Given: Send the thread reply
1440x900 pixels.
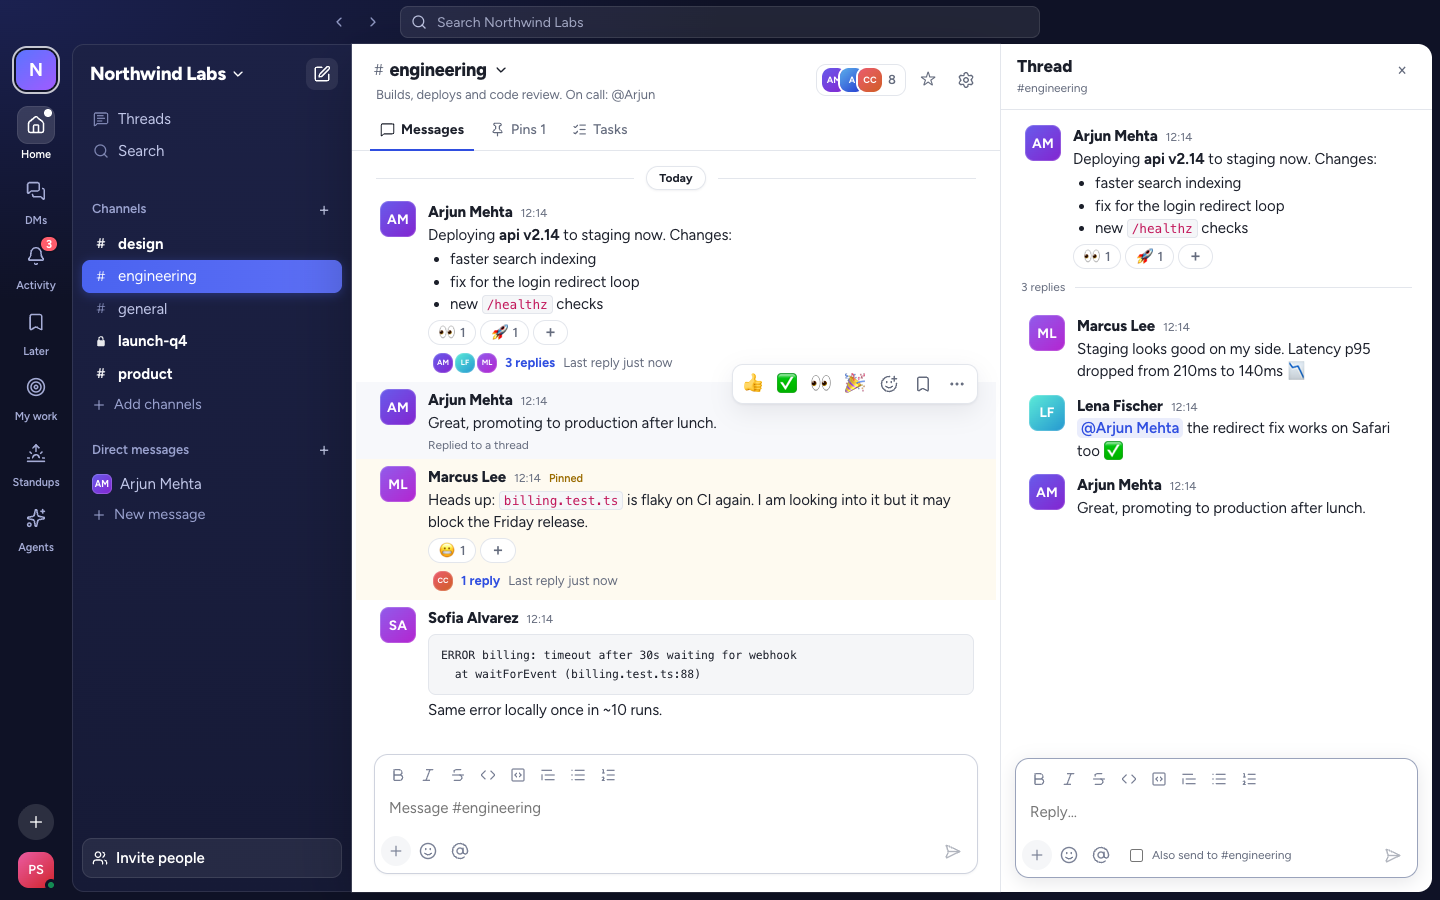Looking at the screenshot, I should click(x=1392, y=855).
